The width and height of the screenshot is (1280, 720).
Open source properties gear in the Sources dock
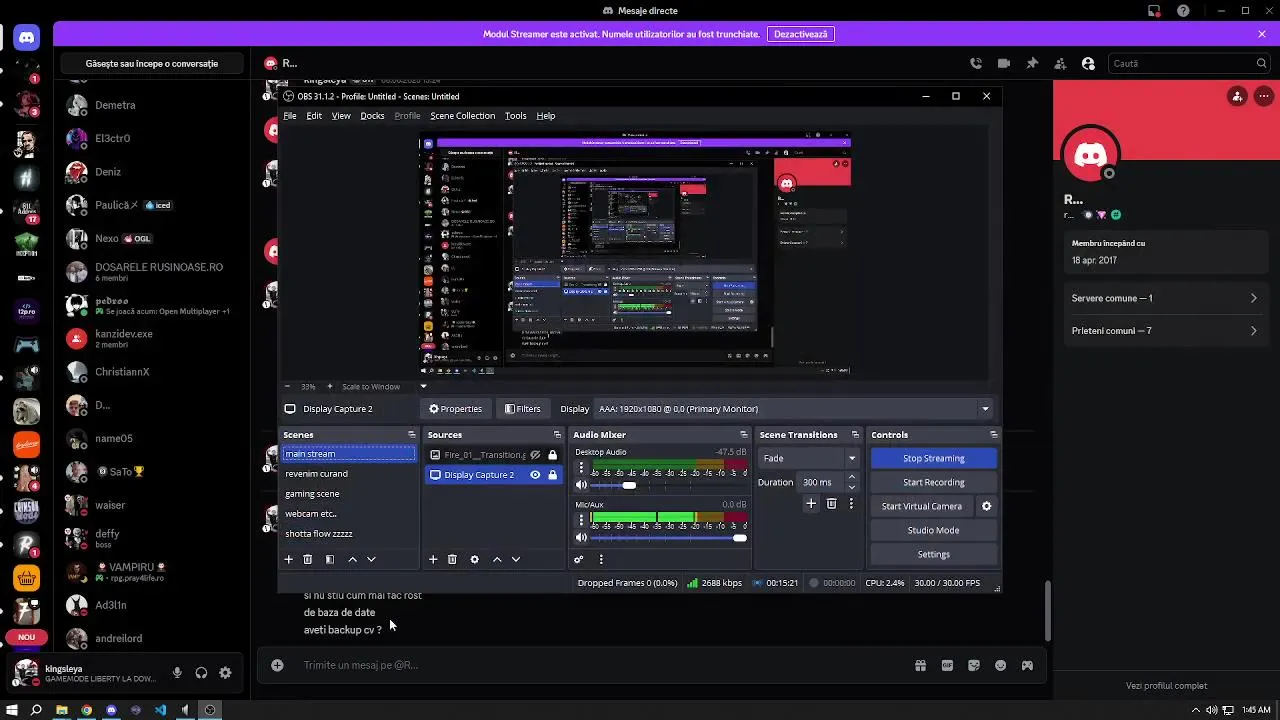[x=475, y=560]
